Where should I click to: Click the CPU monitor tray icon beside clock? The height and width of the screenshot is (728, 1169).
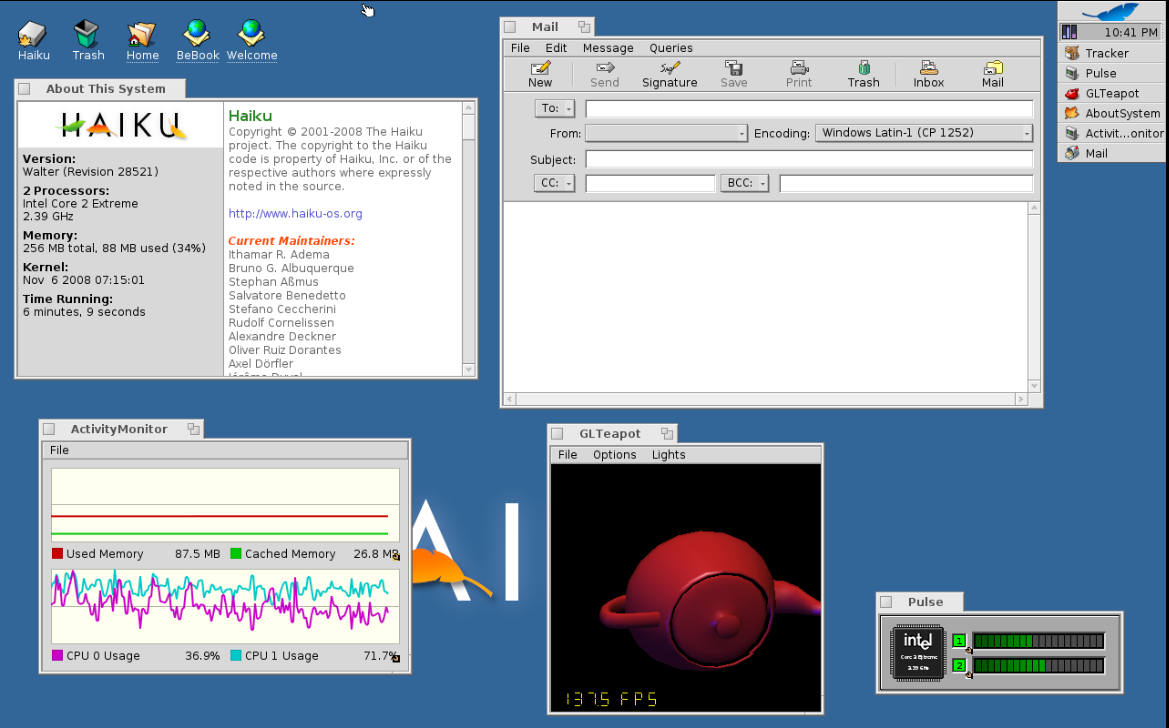[1069, 32]
